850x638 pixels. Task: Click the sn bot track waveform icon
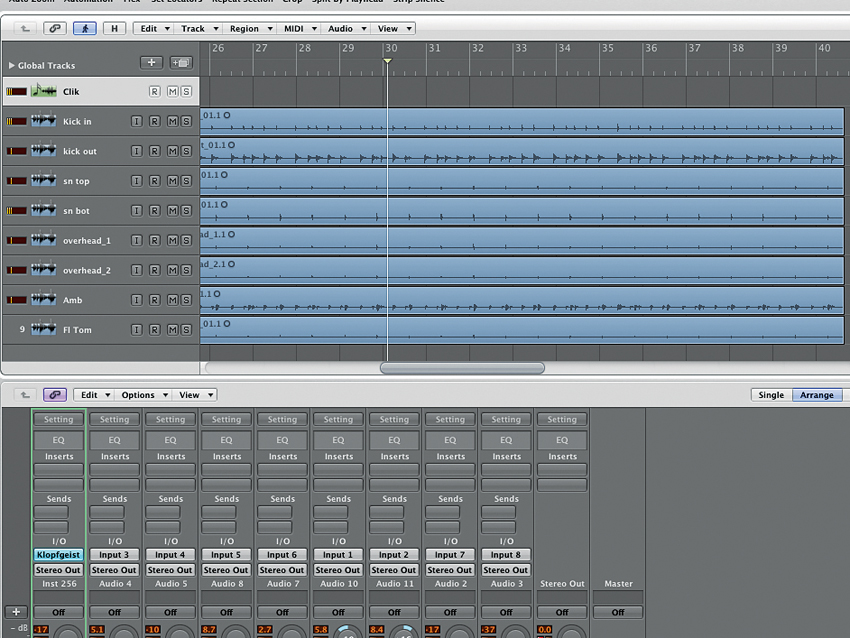click(x=43, y=210)
